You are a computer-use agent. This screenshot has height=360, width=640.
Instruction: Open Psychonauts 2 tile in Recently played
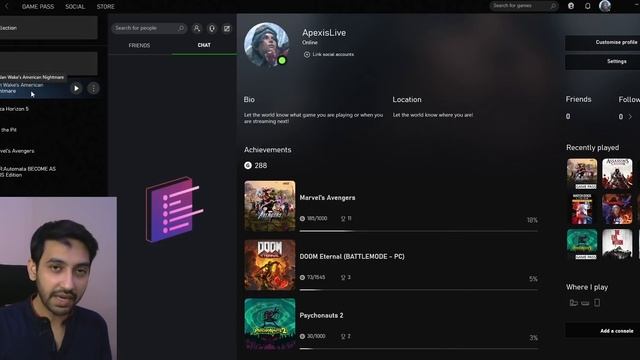pos(582,244)
